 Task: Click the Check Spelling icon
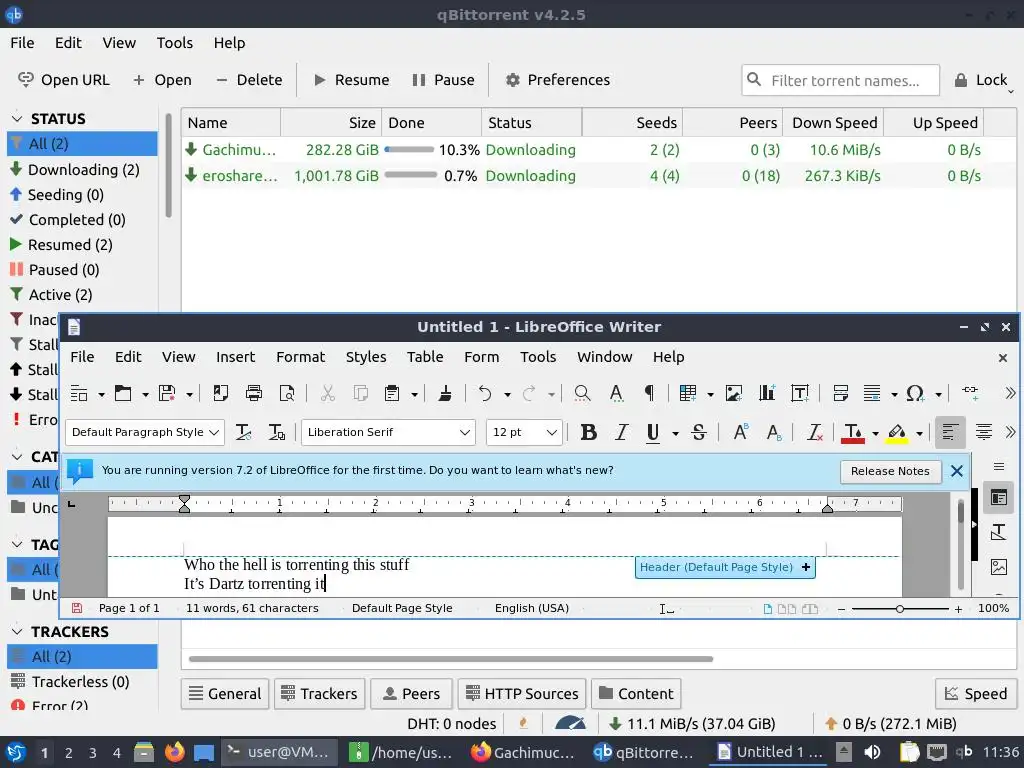[616, 393]
